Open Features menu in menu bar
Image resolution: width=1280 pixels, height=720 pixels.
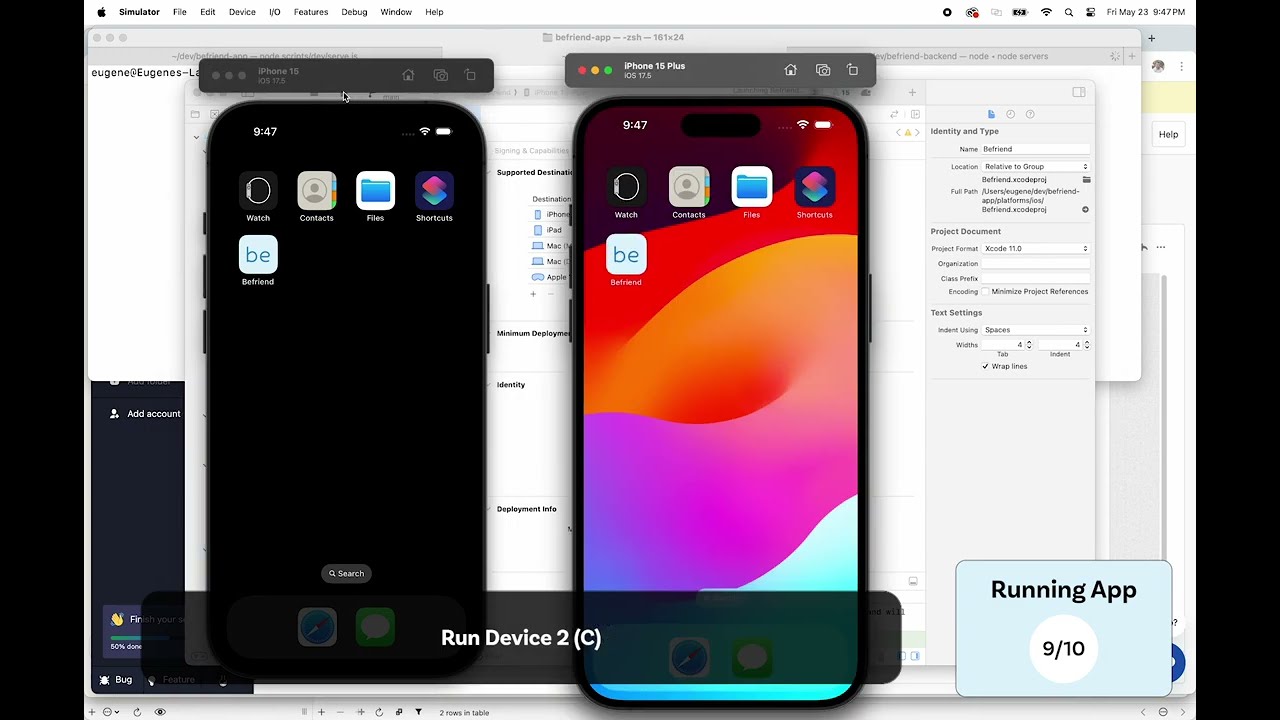pos(311,12)
